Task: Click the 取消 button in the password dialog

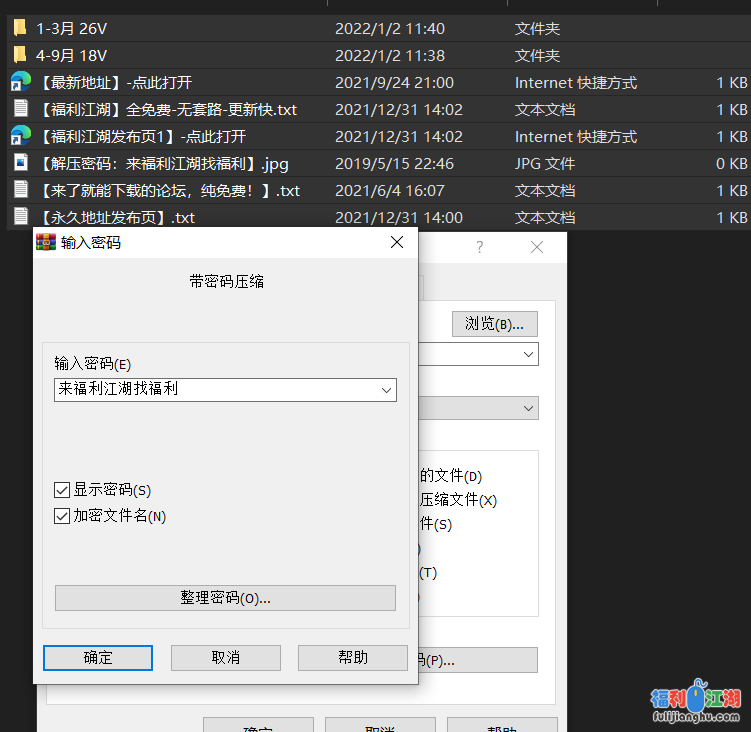Action: pos(226,657)
